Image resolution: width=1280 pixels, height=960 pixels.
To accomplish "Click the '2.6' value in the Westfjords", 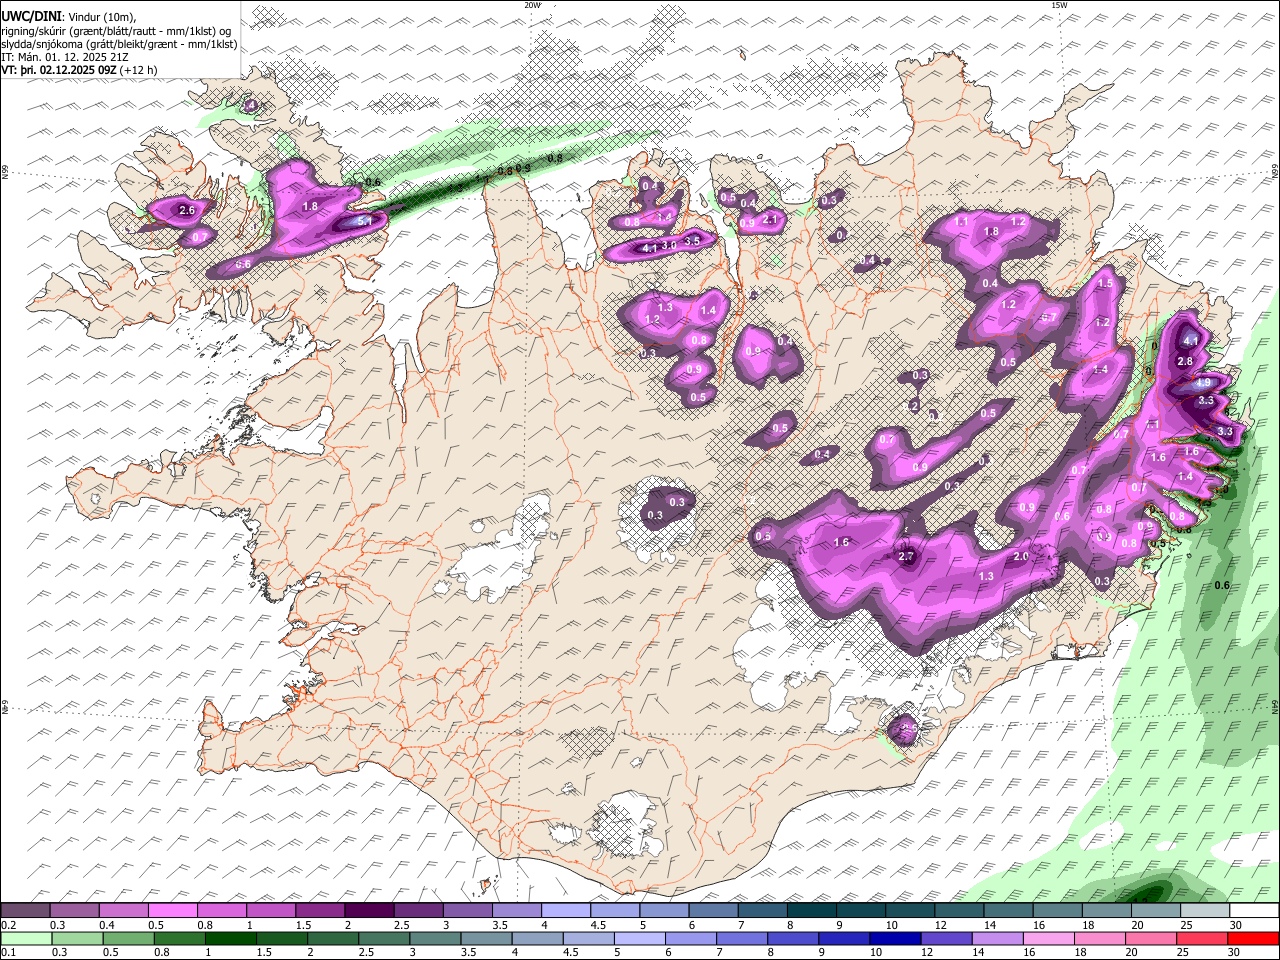I will 187,211.
